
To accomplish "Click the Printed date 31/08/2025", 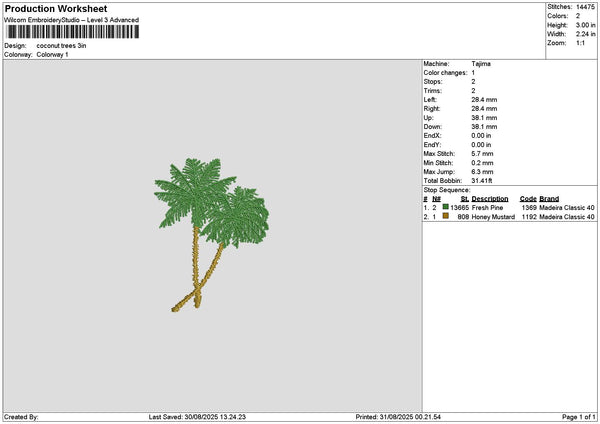I will point(397,417).
